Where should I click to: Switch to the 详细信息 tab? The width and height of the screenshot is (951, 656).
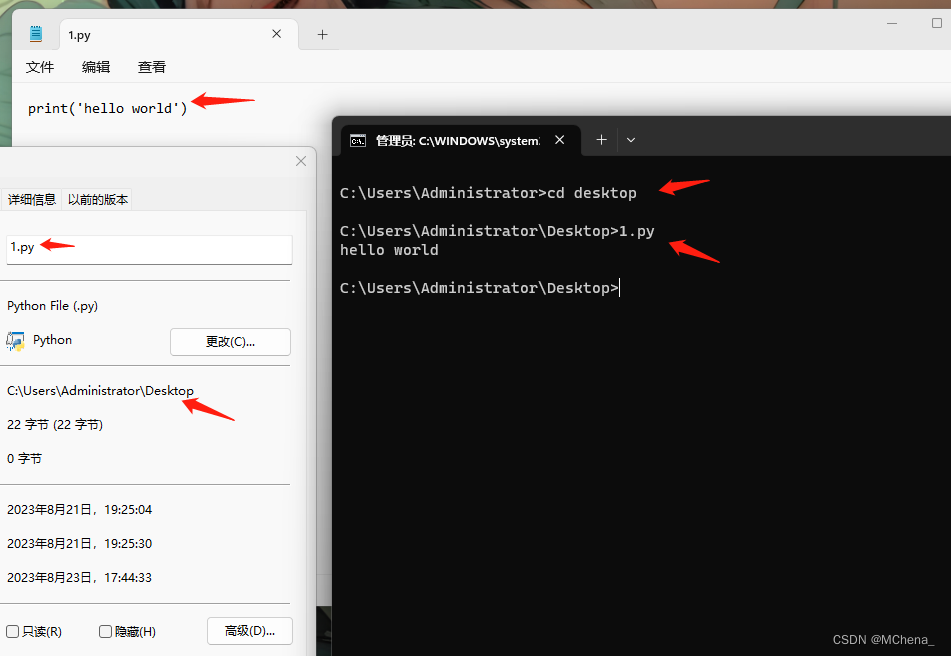click(x=32, y=199)
